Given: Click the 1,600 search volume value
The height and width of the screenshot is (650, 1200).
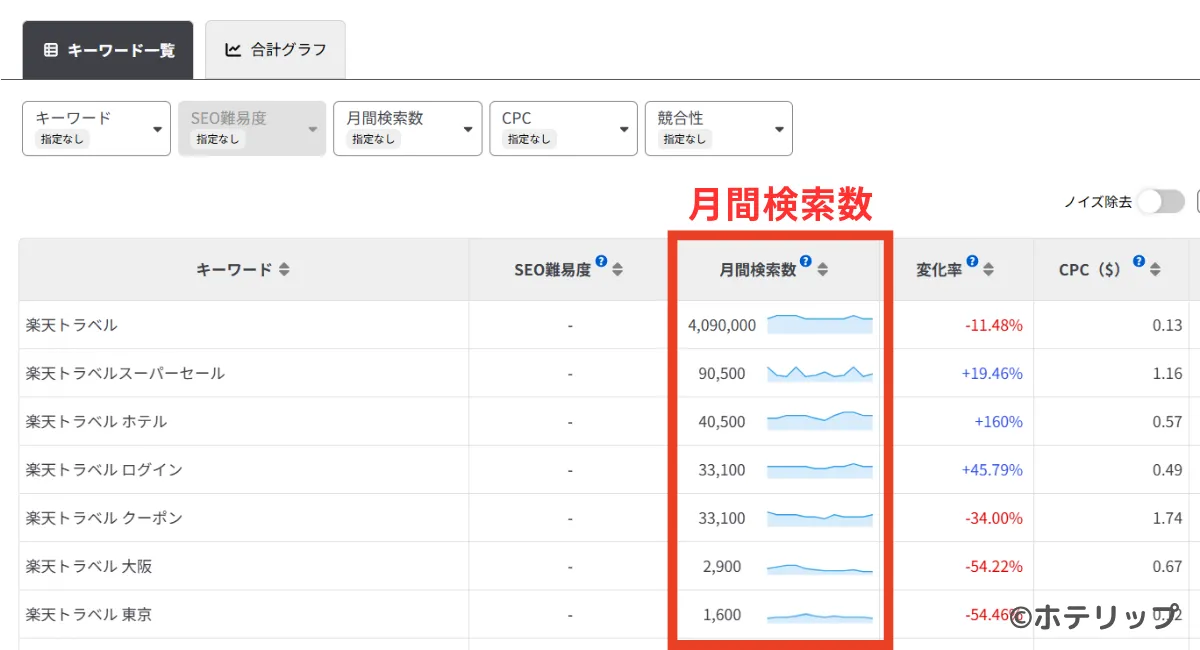Looking at the screenshot, I should click(722, 614).
